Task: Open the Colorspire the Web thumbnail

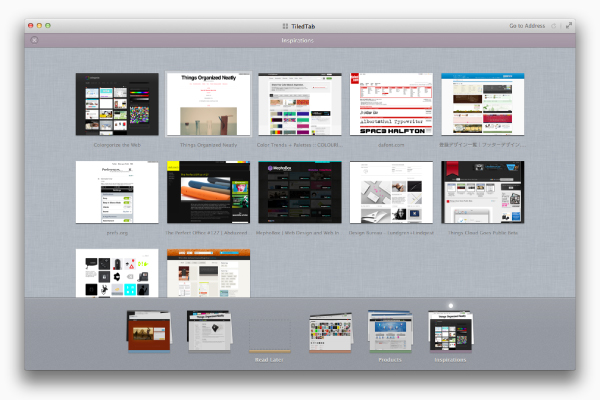Action: (117, 104)
